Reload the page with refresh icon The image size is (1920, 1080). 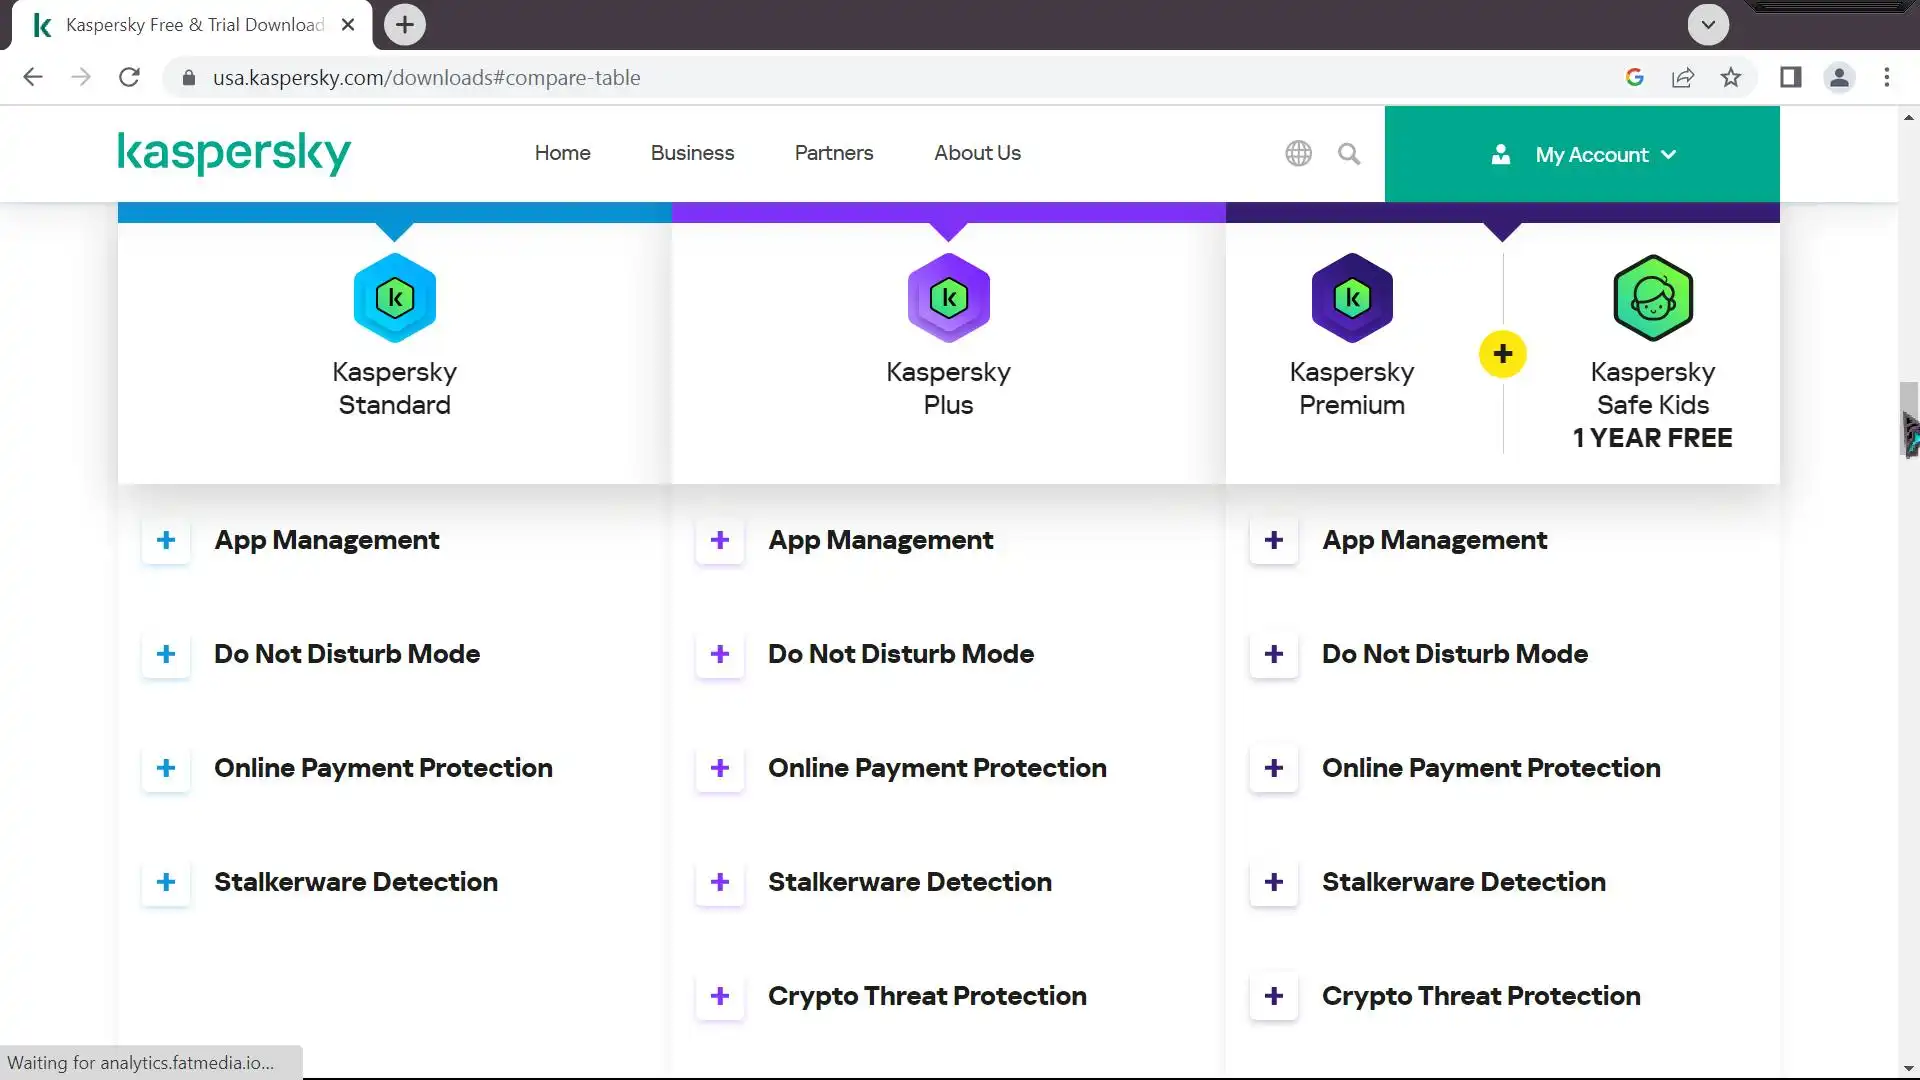[129, 78]
